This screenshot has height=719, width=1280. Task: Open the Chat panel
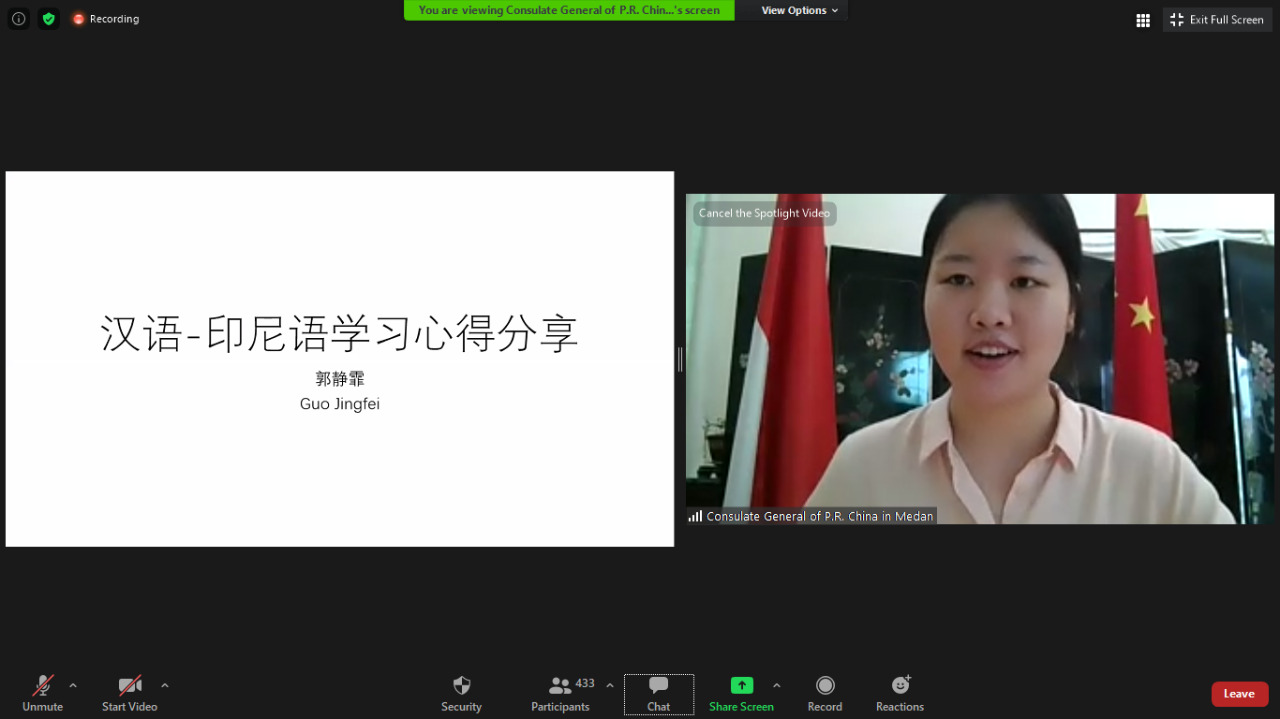point(659,694)
